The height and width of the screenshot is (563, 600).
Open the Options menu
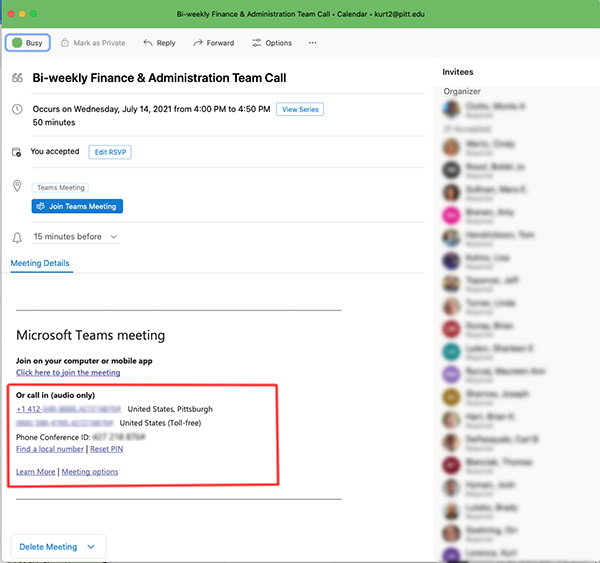(272, 43)
